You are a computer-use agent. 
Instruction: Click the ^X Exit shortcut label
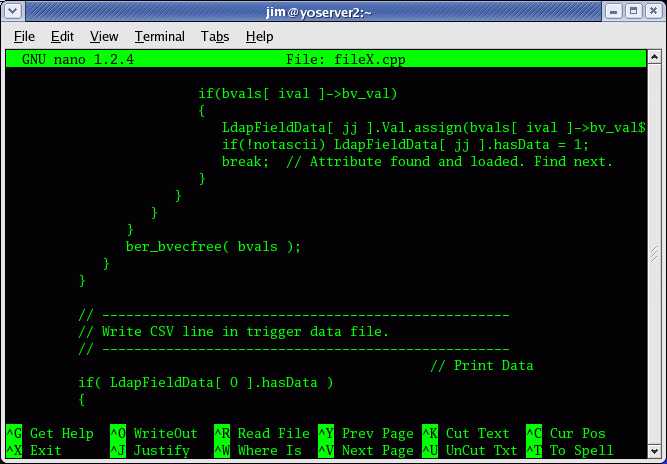(34, 450)
